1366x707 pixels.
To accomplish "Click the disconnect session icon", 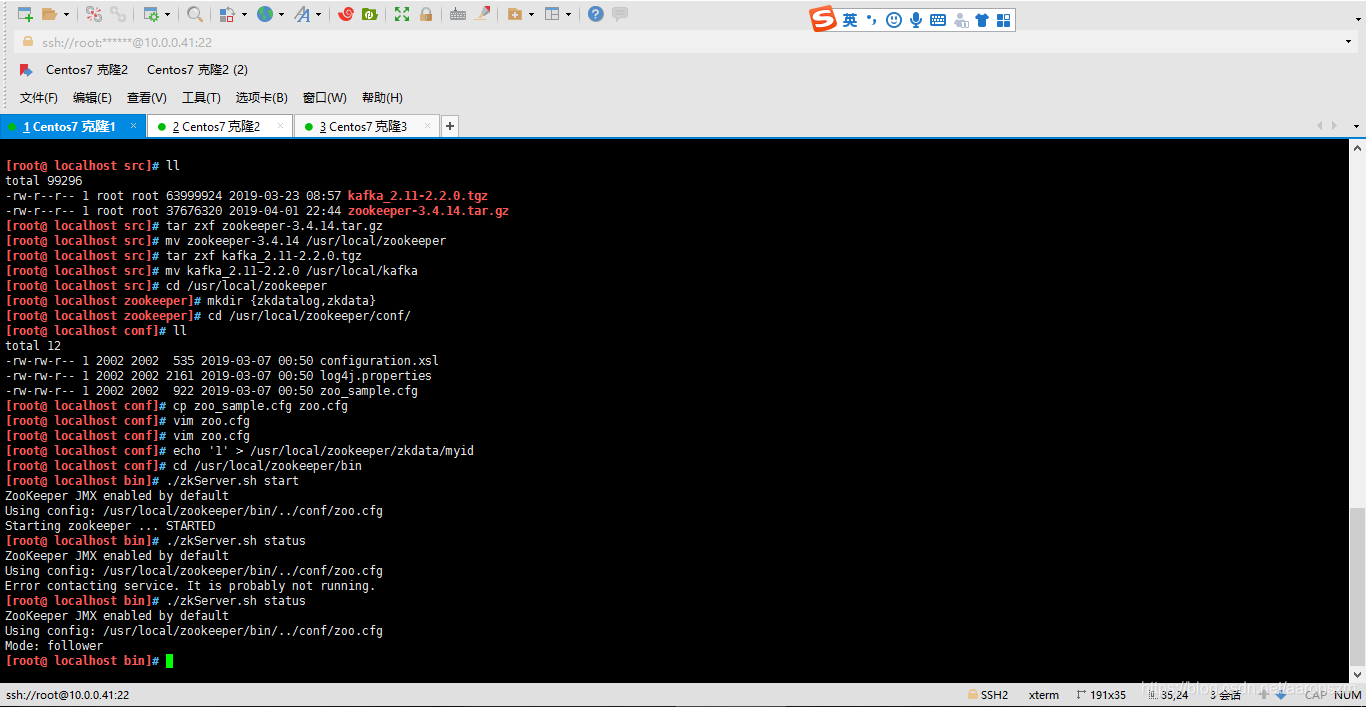I will tap(94, 14).
